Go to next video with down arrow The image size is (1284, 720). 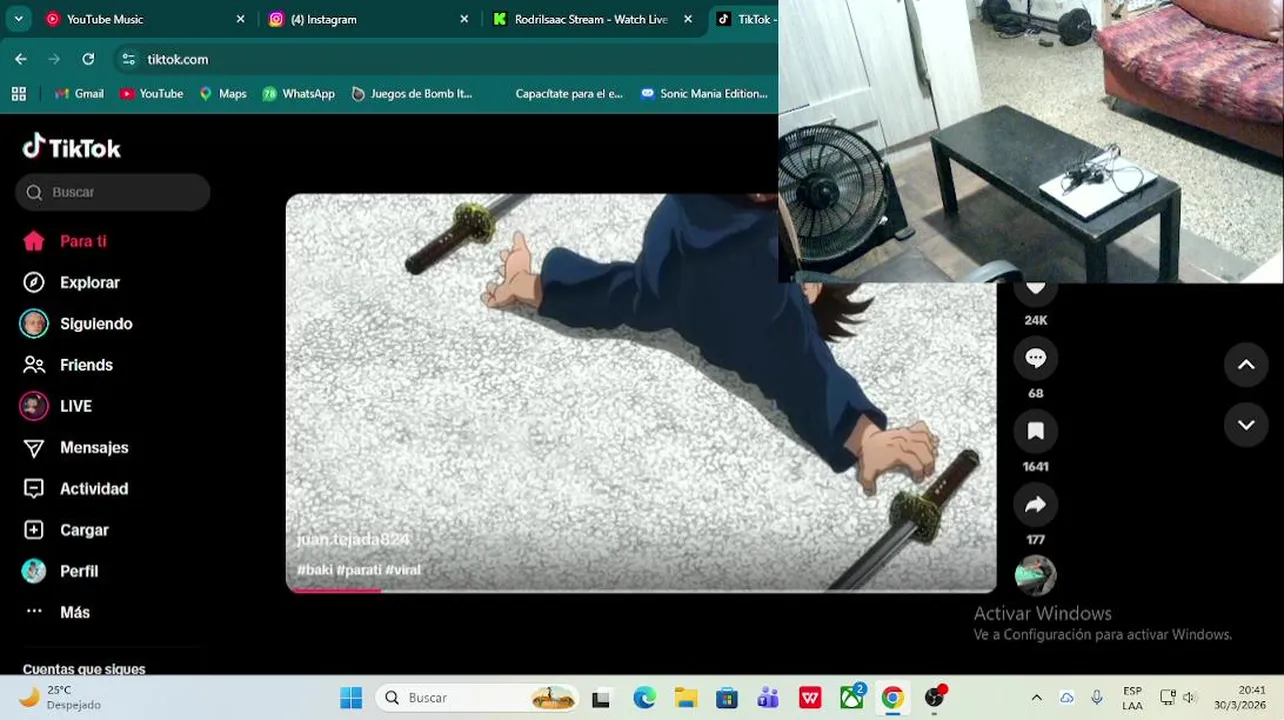click(x=1246, y=425)
